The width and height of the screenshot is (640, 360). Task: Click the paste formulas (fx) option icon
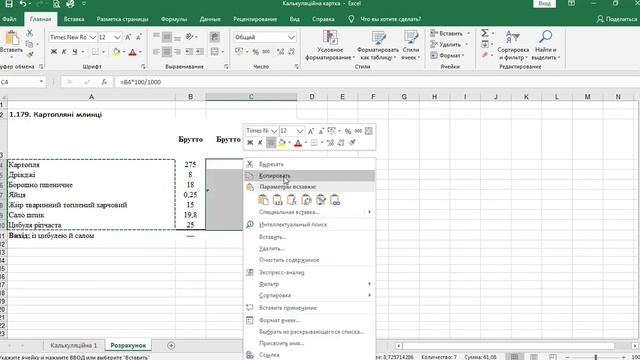pyautogui.click(x=291, y=200)
